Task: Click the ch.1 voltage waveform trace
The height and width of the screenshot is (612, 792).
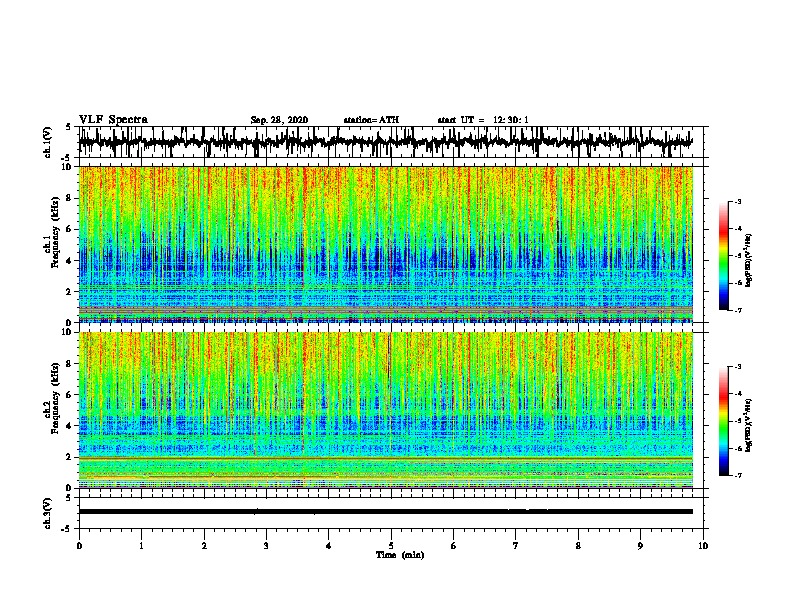Action: pyautogui.click(x=385, y=142)
